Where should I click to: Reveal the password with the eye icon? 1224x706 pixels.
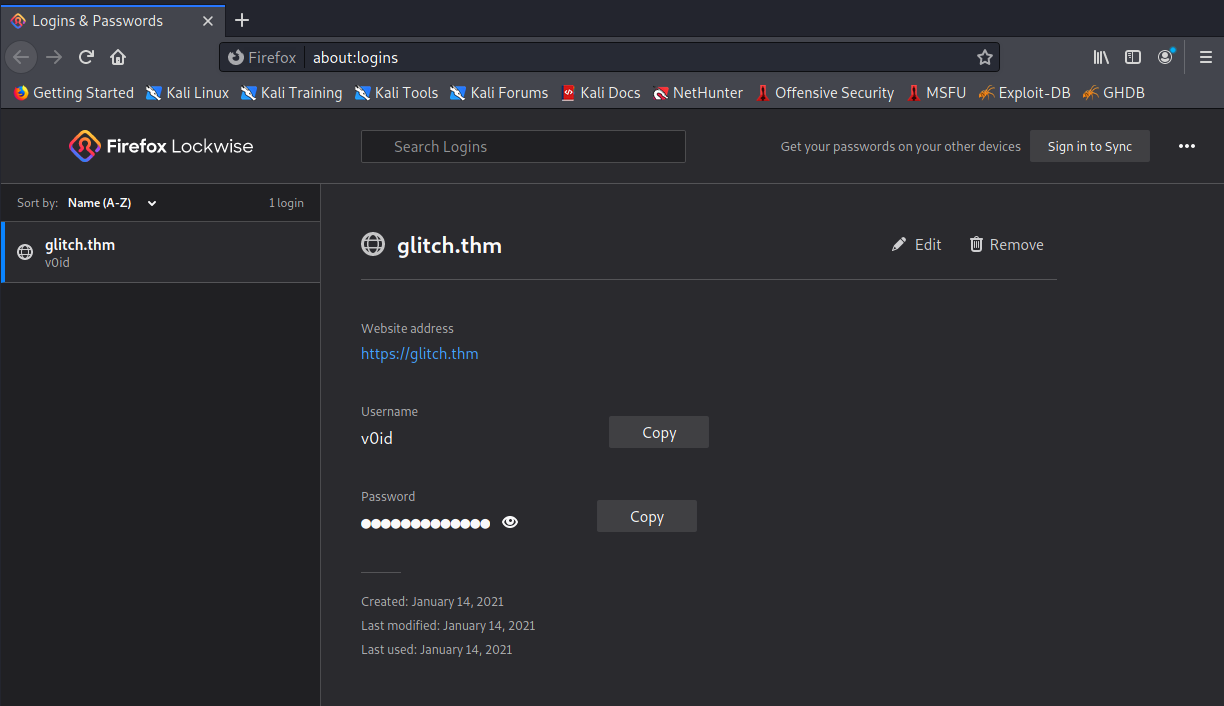[x=510, y=522]
